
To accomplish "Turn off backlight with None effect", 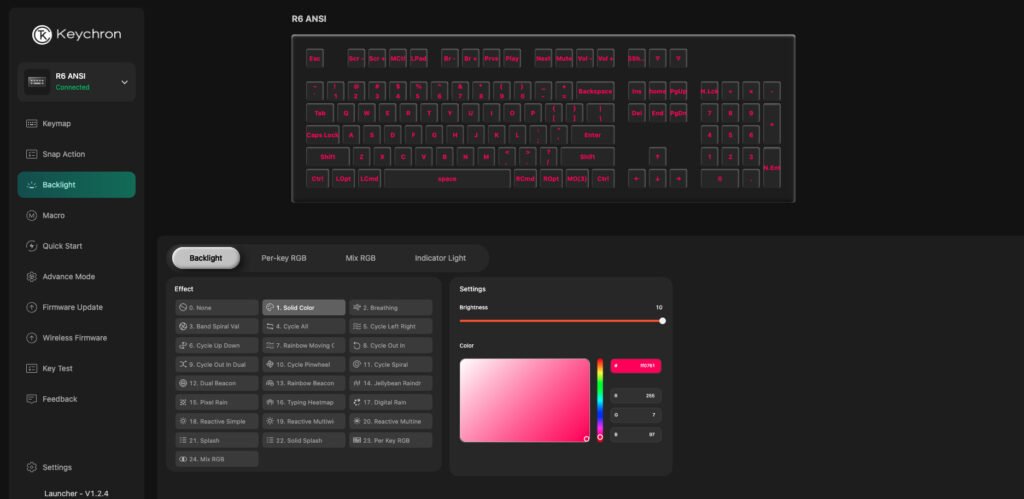I will click(x=216, y=308).
